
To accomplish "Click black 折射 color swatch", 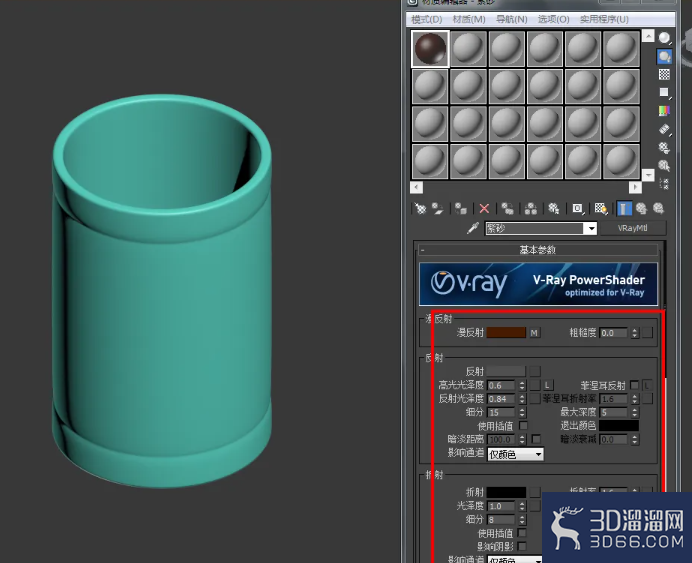I will [506, 492].
